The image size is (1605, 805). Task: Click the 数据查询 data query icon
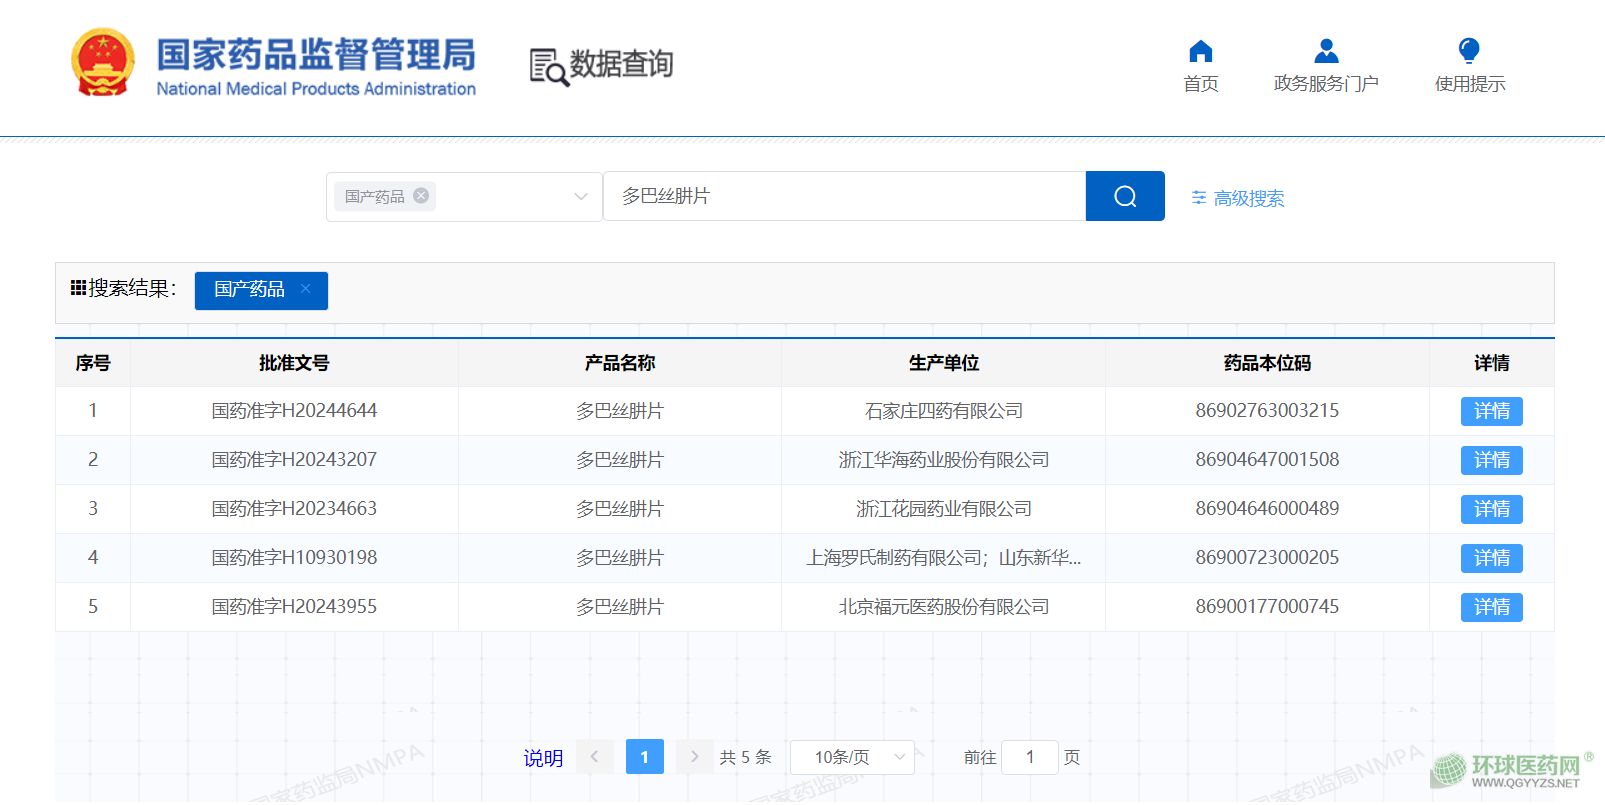tap(548, 67)
